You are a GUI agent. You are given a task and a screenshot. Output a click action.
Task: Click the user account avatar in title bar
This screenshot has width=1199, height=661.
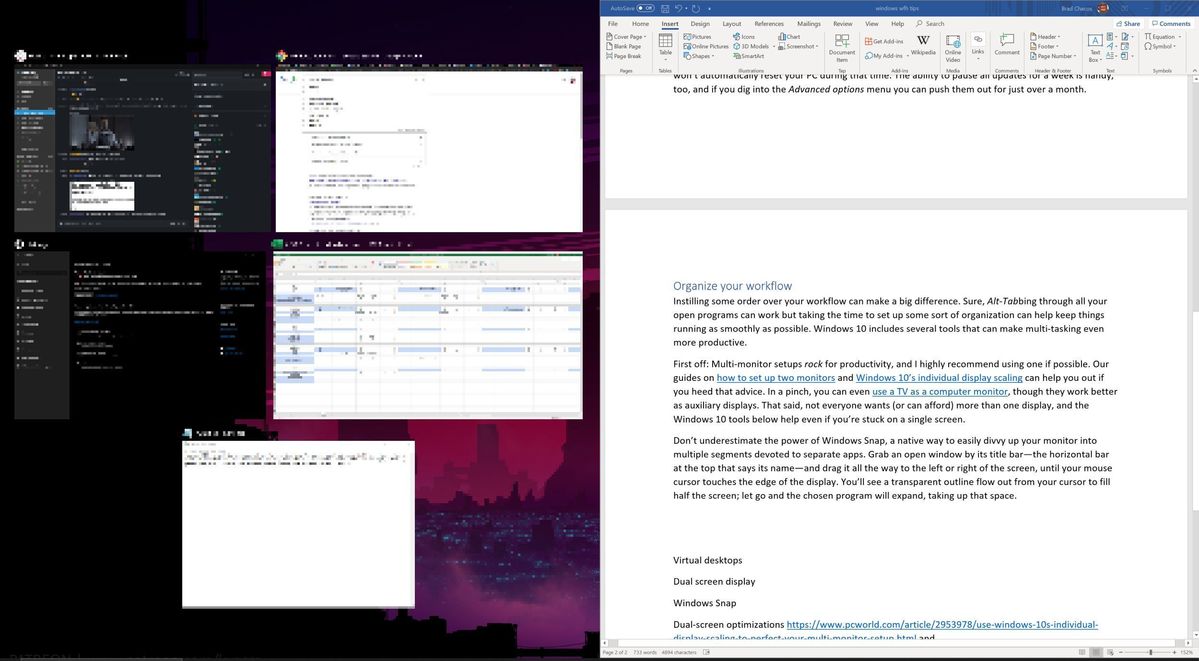[1103, 8]
